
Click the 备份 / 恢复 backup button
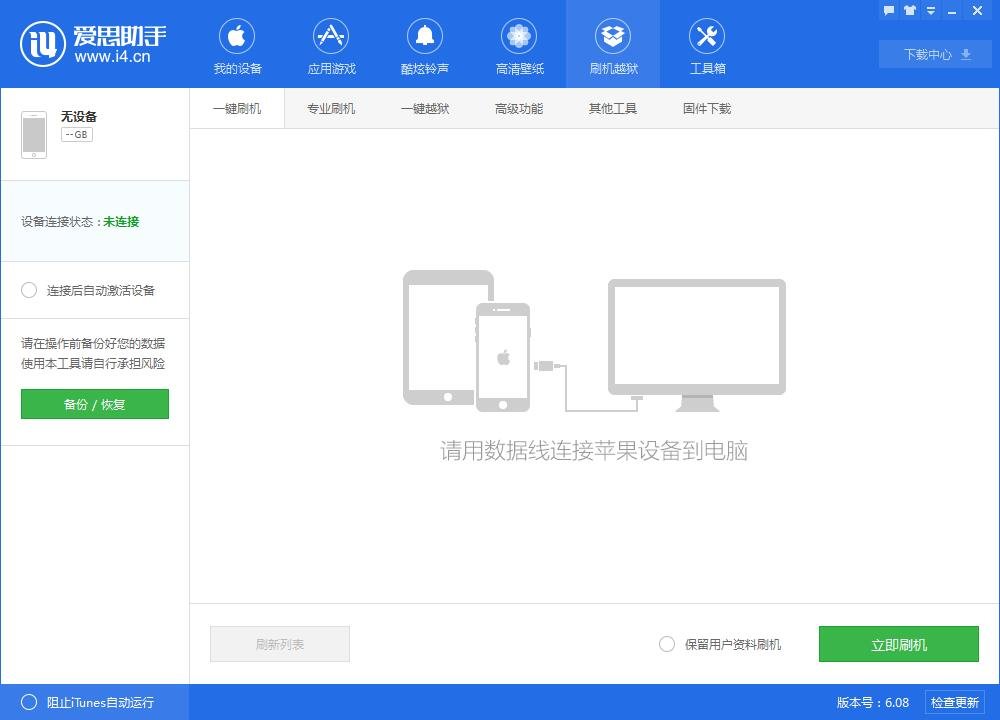[x=94, y=404]
